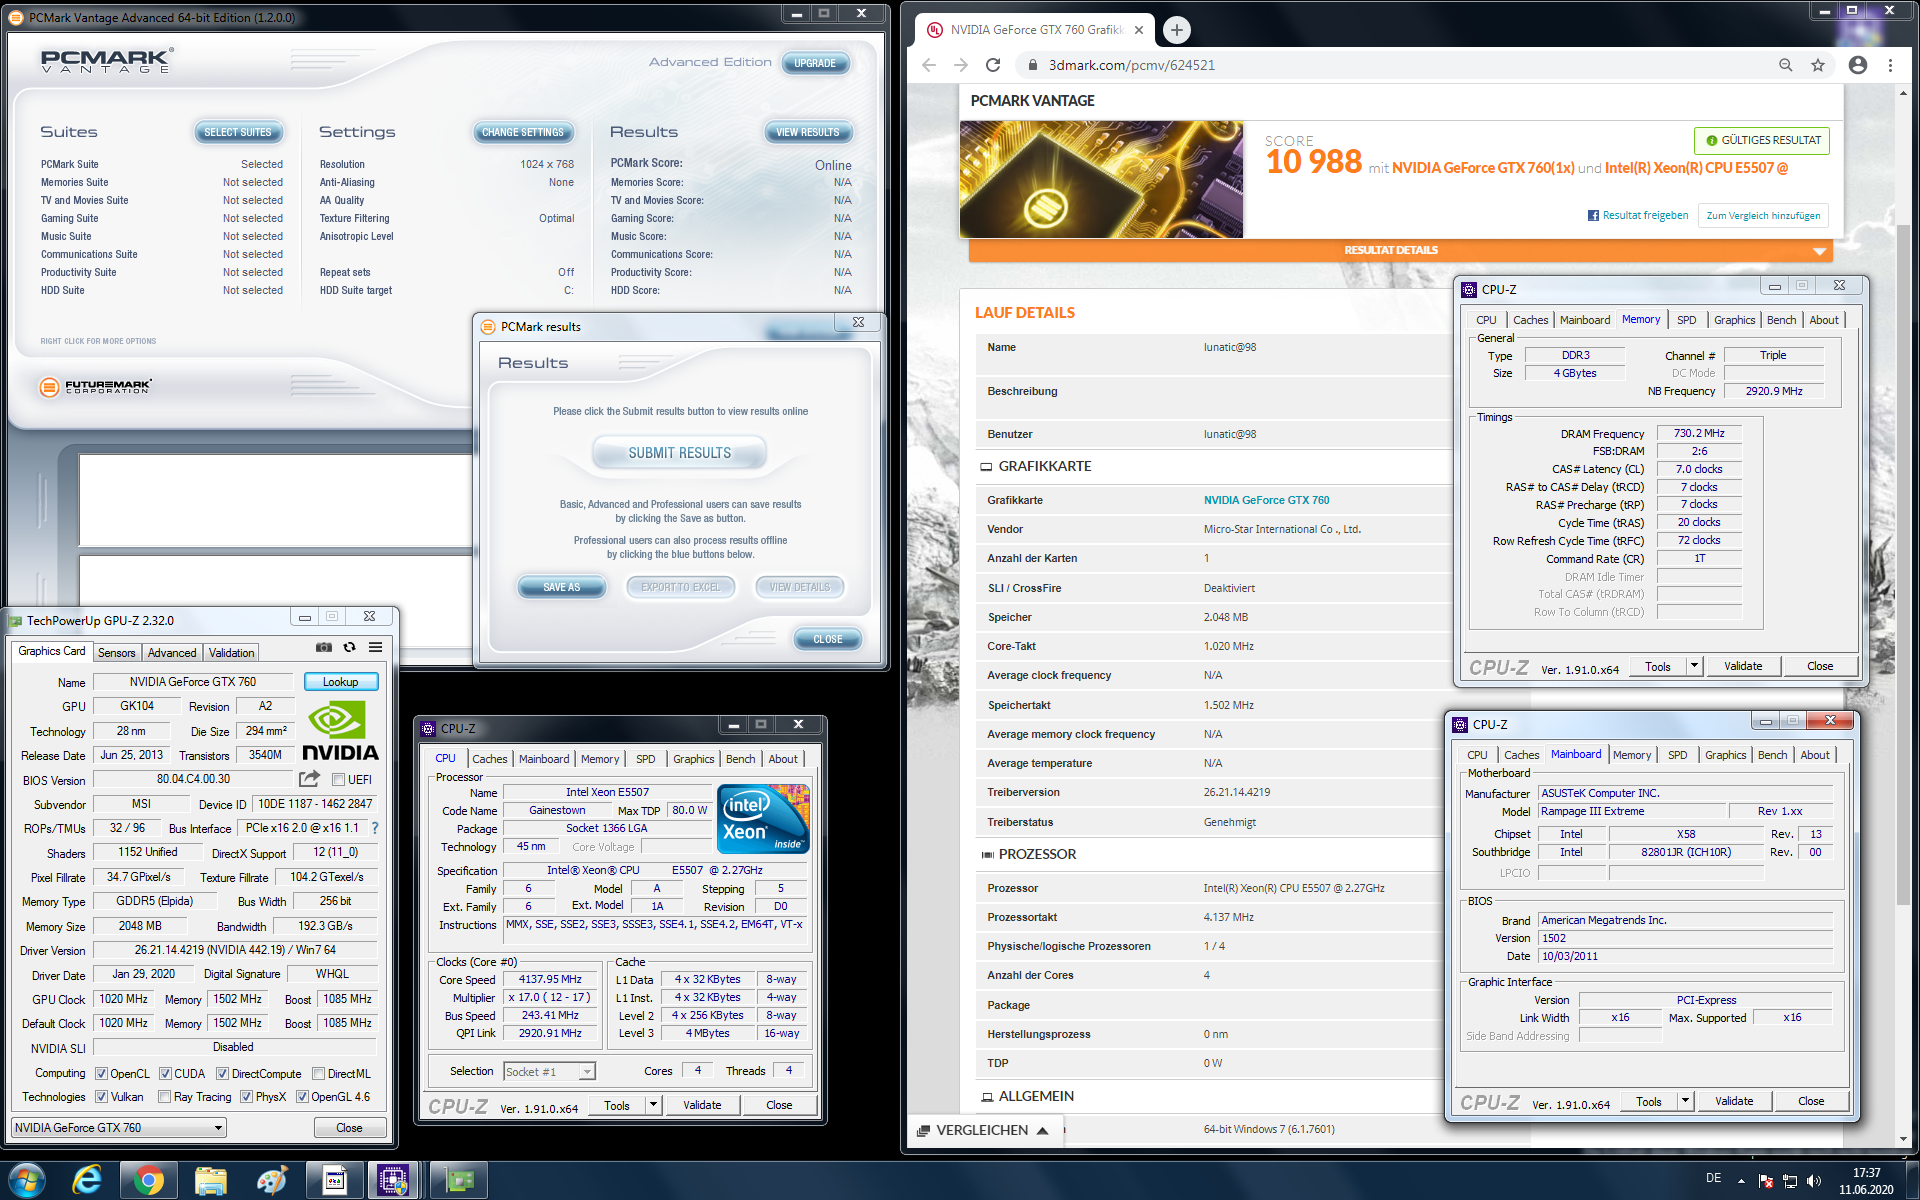1920x1200 pixels.
Task: Open a new Chrome tab
Action: click(x=1176, y=30)
